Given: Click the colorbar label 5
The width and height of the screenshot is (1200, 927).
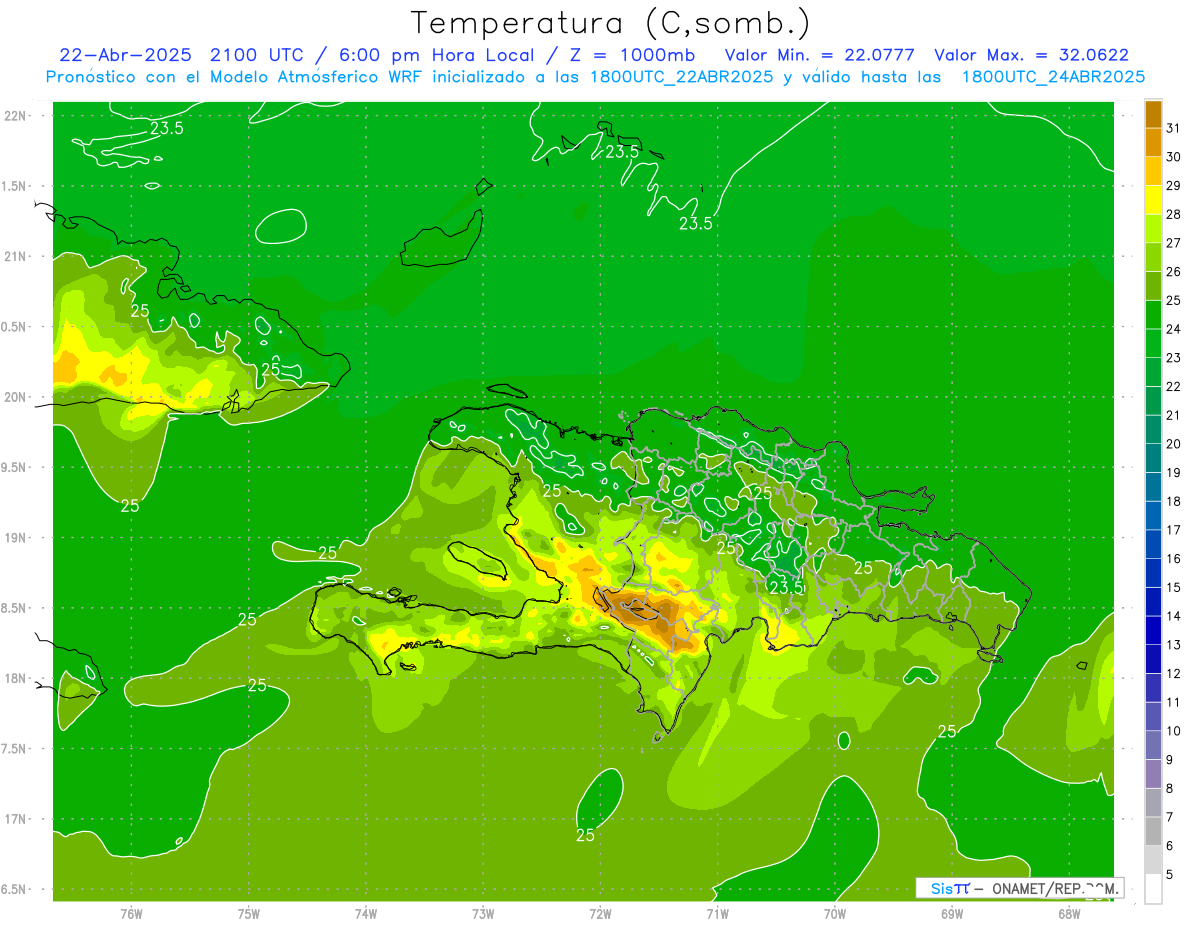Looking at the screenshot, I should point(1170,875).
